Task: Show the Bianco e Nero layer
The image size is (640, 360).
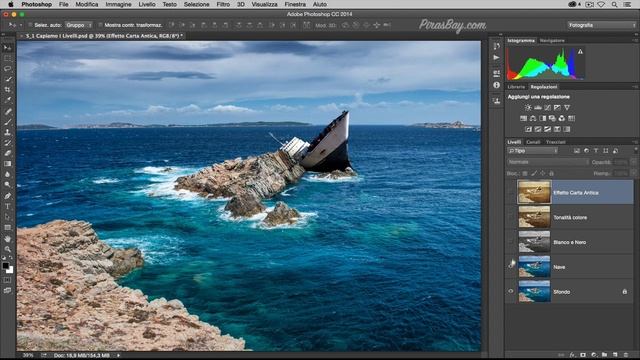Action: [x=511, y=242]
